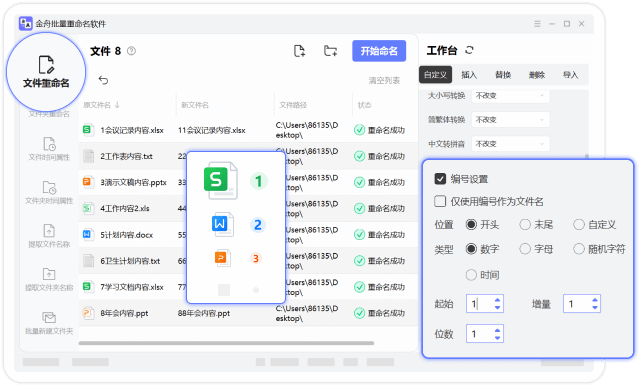640x386 pixels.
Task: Click the 状态 column header
Action: [x=364, y=105]
